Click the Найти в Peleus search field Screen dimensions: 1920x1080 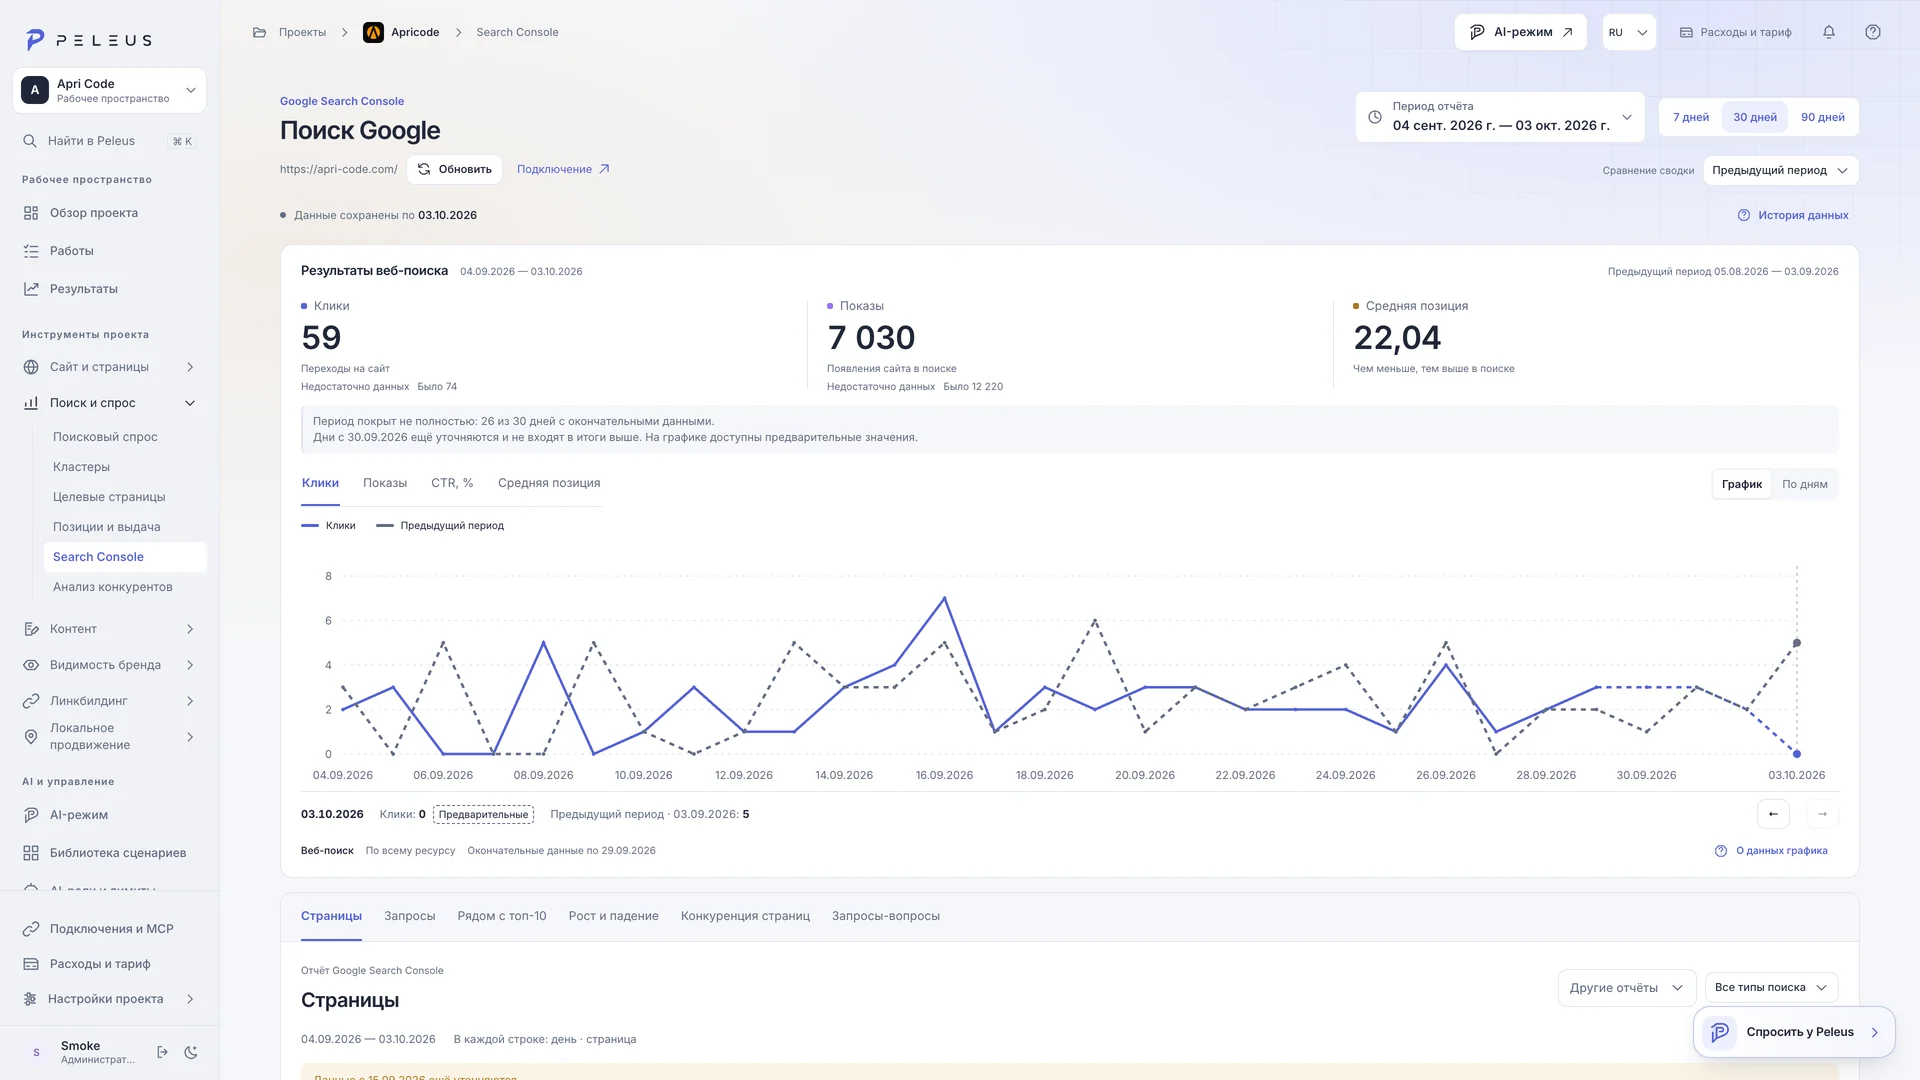(x=110, y=141)
